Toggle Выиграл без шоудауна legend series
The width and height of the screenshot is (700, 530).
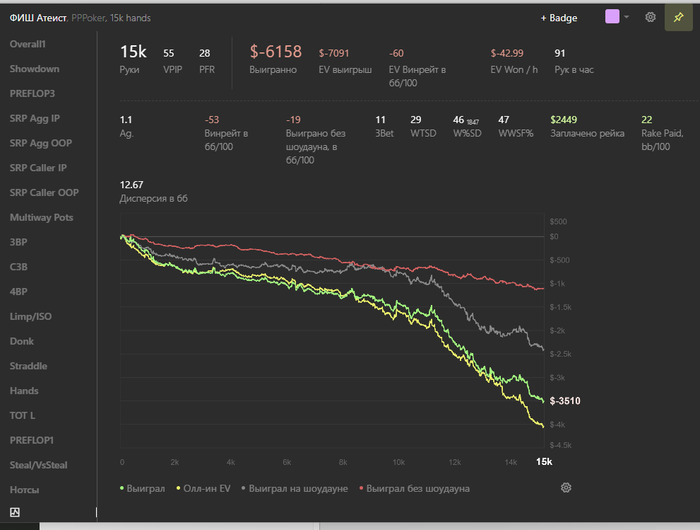[x=414, y=488]
